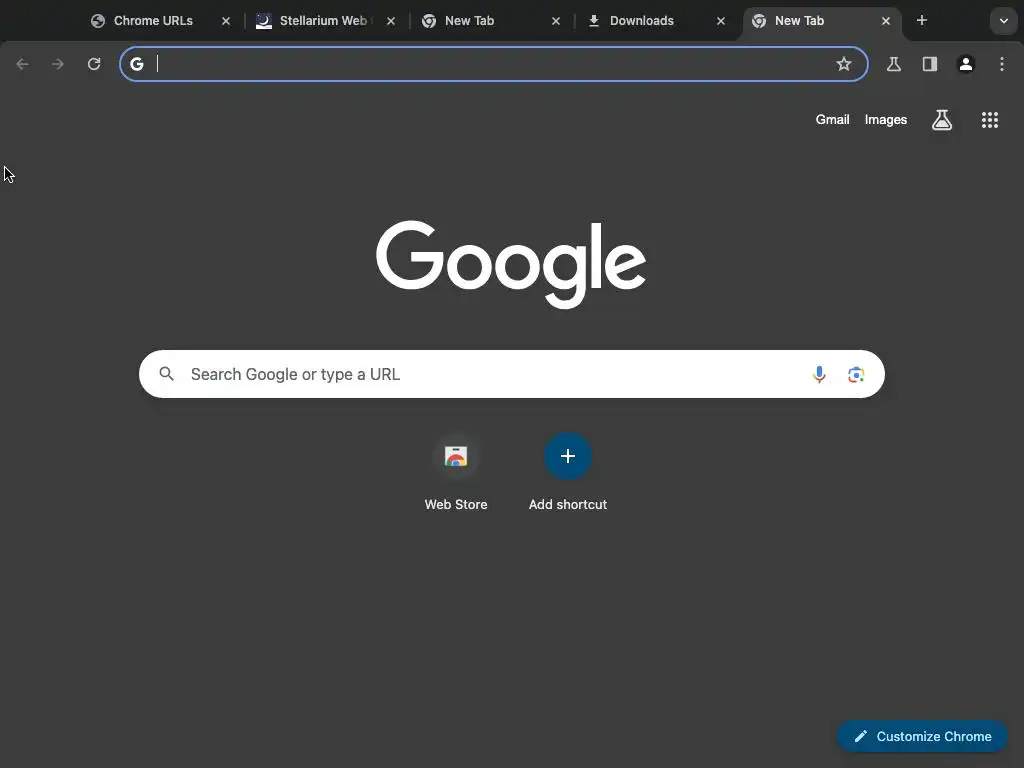The image size is (1024, 768).
Task: Close the Downloads tab
Action: coord(721,21)
